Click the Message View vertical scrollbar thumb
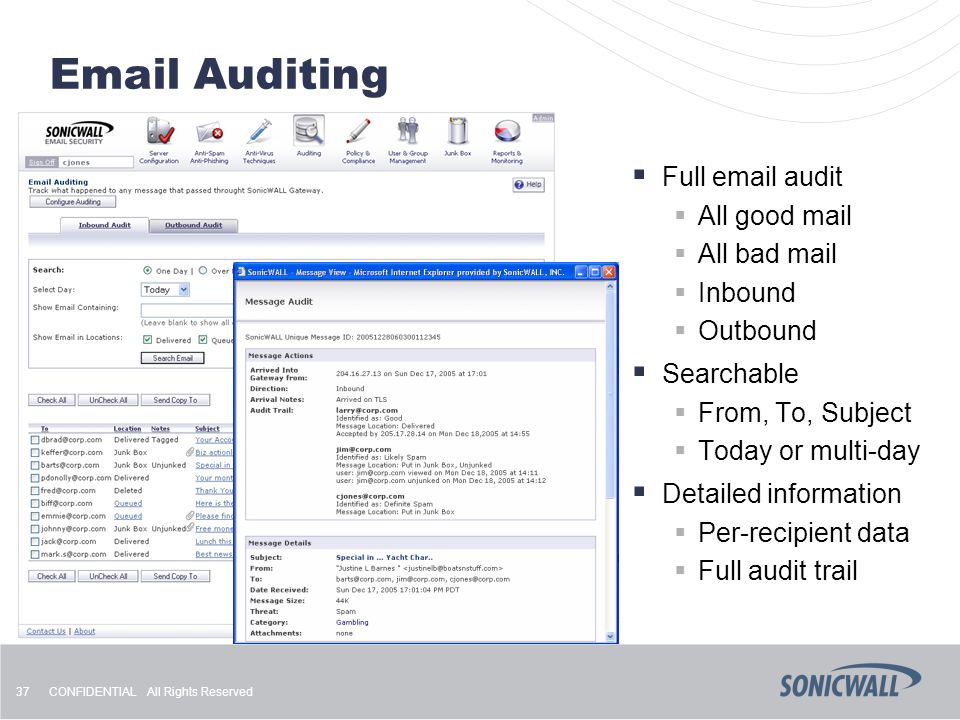 (x=610, y=395)
